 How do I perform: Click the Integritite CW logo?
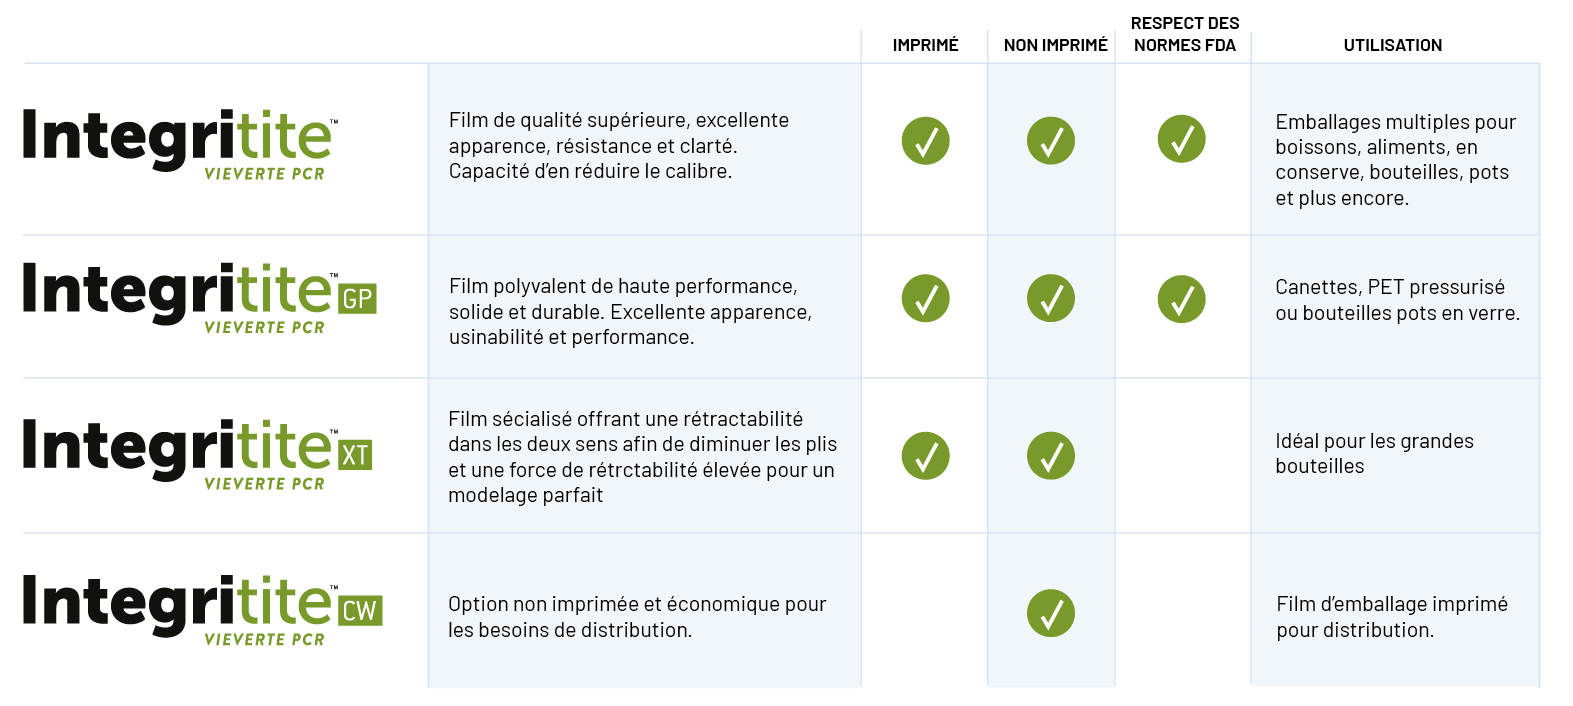pyautogui.click(x=202, y=610)
